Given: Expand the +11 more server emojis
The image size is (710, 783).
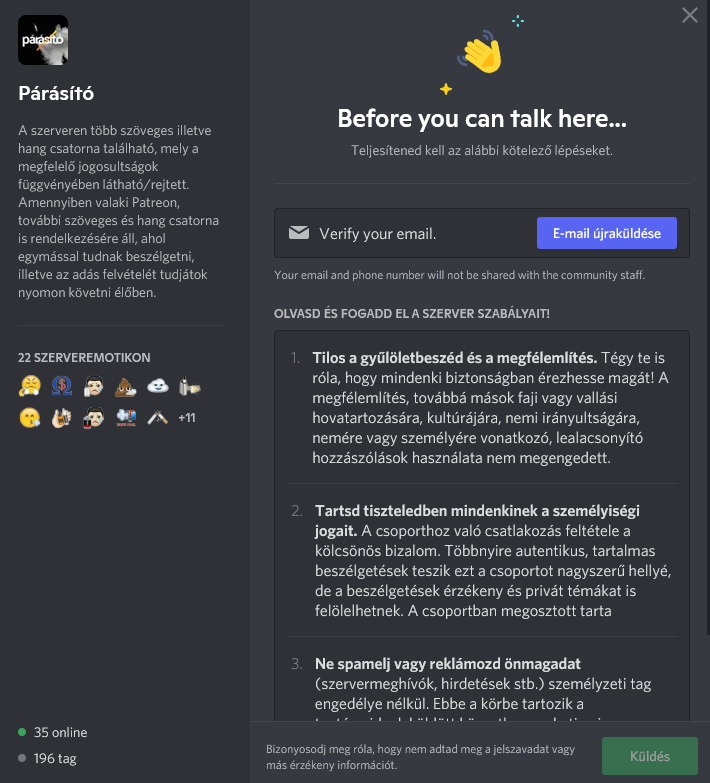Looking at the screenshot, I should point(187,417).
